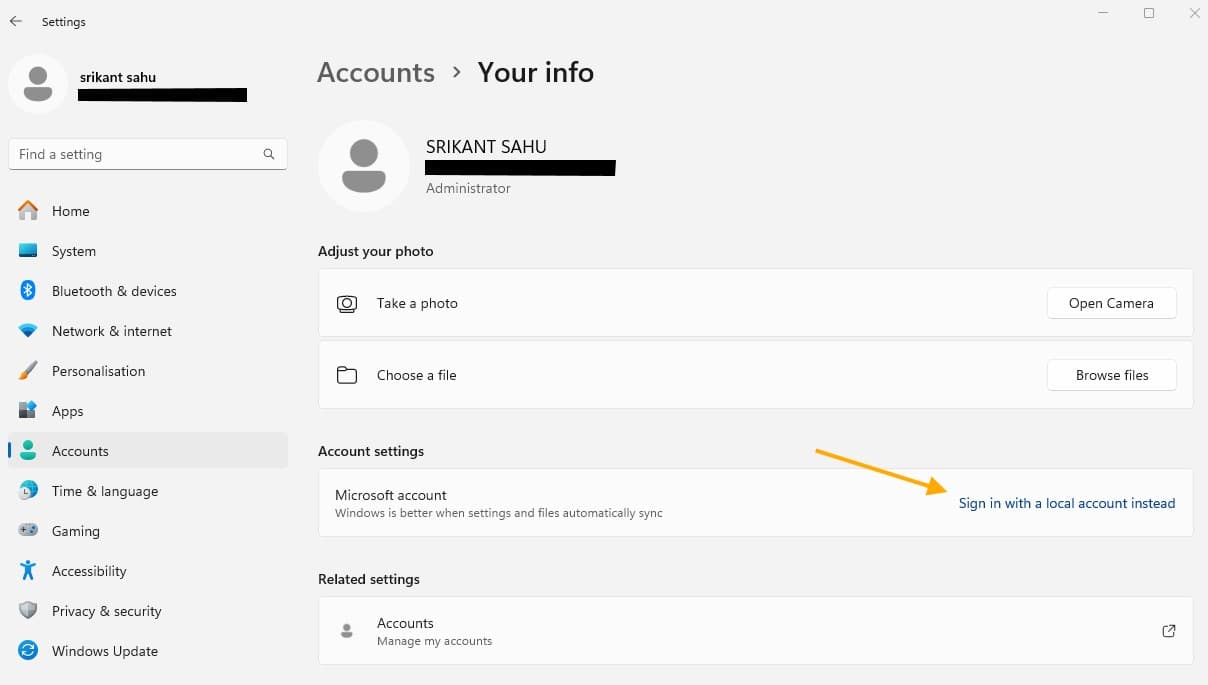Open Bluetooth & devices settings
This screenshot has width=1208, height=685.
(114, 291)
